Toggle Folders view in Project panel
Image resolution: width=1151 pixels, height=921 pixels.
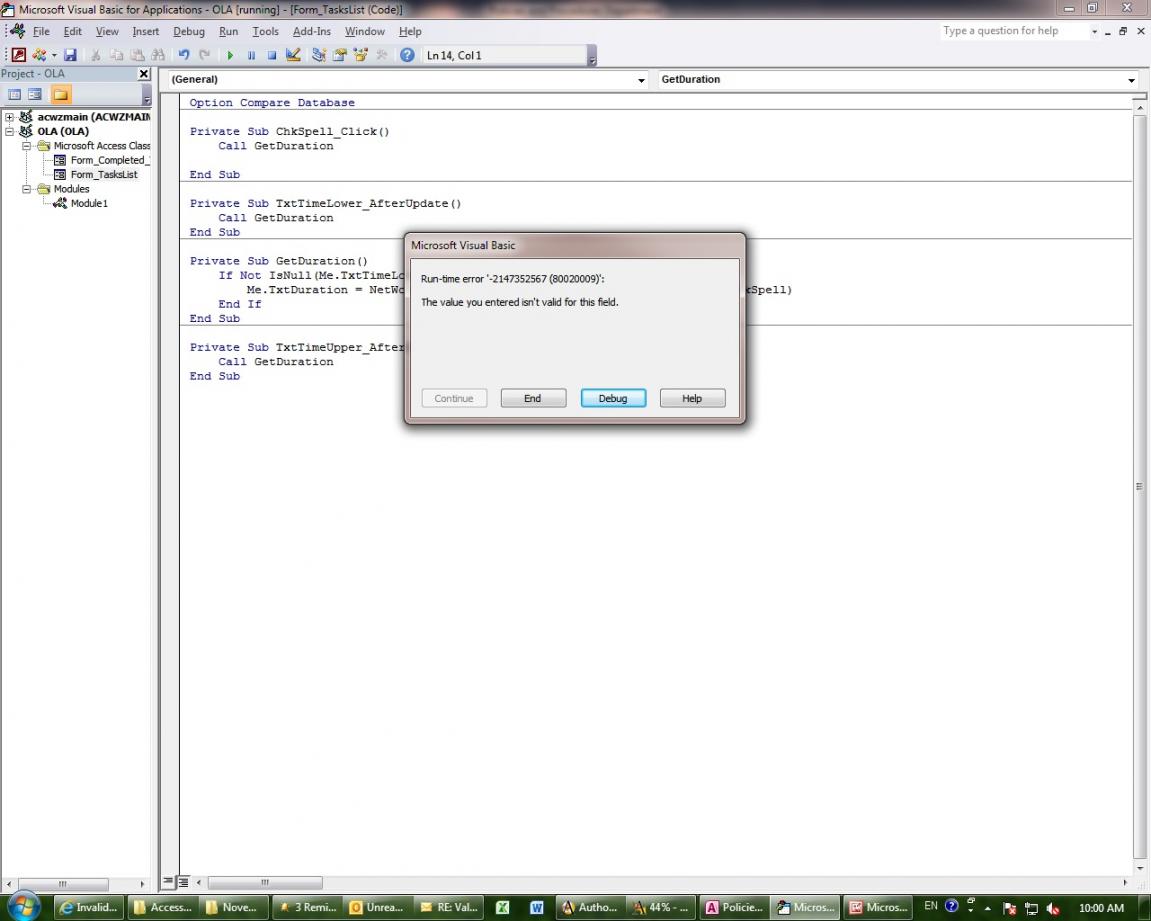tap(61, 94)
